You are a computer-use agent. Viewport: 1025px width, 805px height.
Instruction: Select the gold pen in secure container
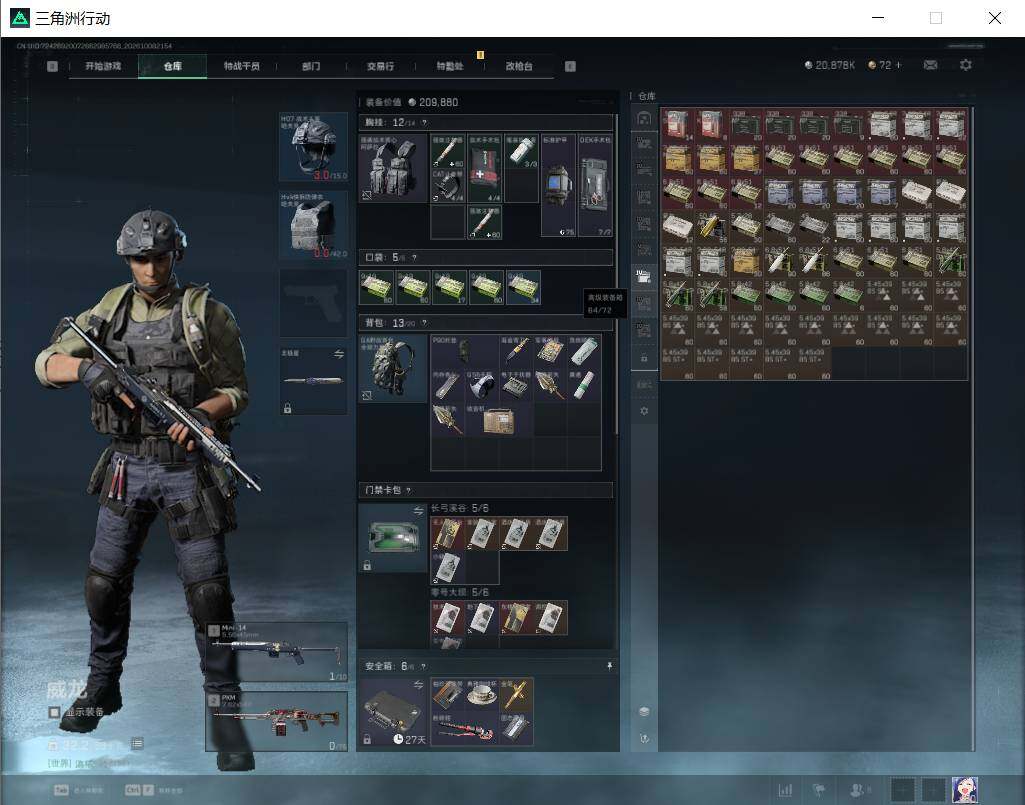pos(516,694)
